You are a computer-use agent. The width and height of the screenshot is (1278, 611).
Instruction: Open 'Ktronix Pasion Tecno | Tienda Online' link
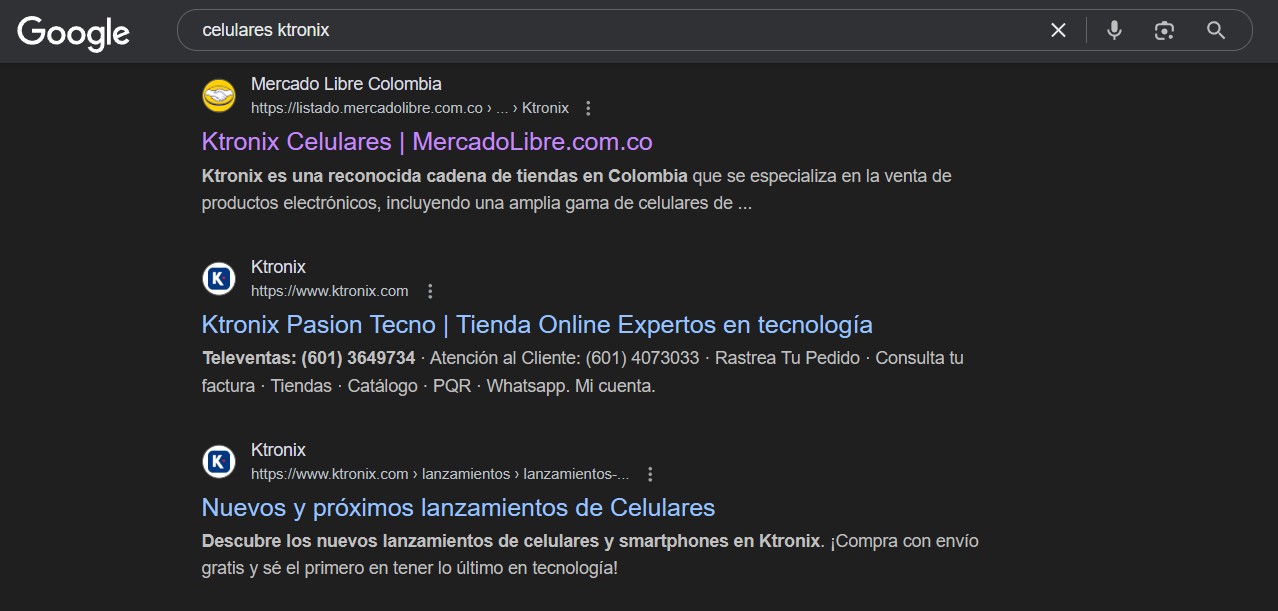[x=537, y=324]
